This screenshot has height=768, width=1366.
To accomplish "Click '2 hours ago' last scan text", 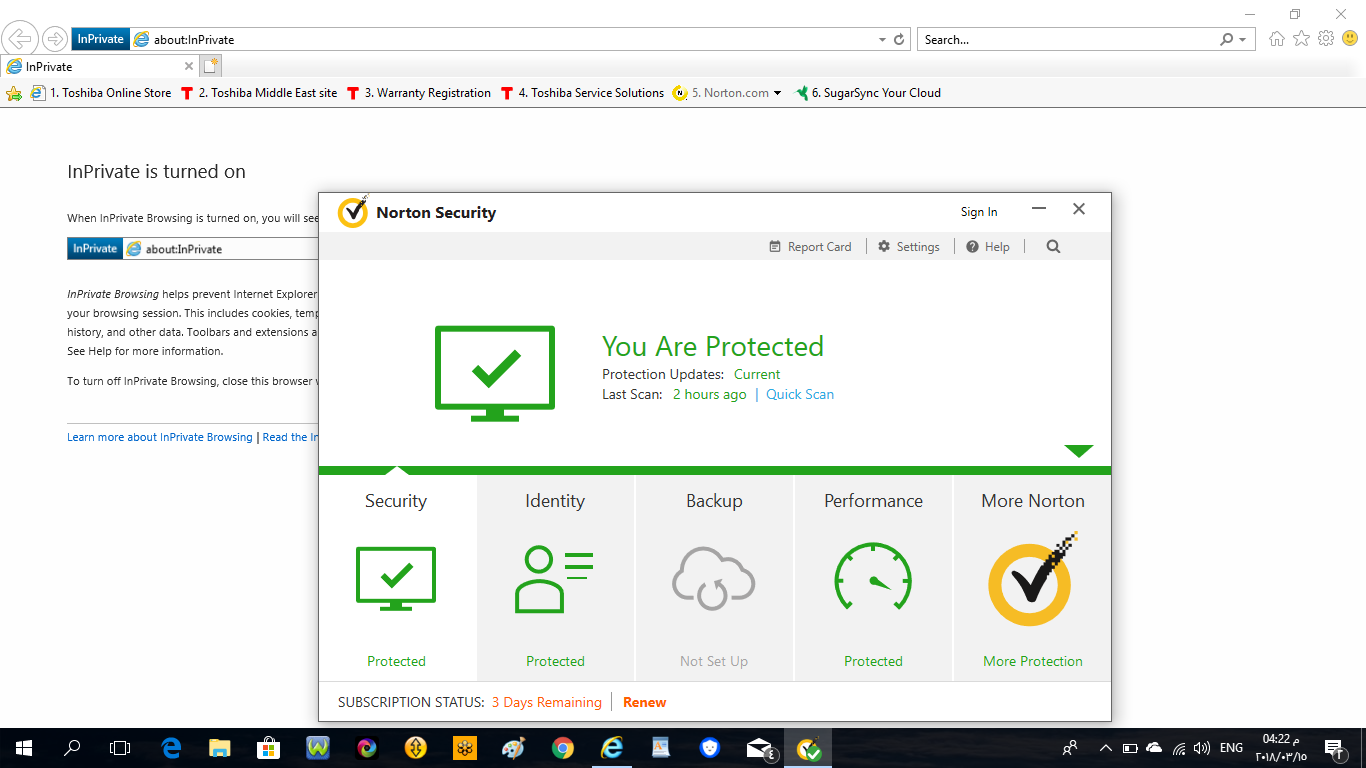I will tap(709, 394).
